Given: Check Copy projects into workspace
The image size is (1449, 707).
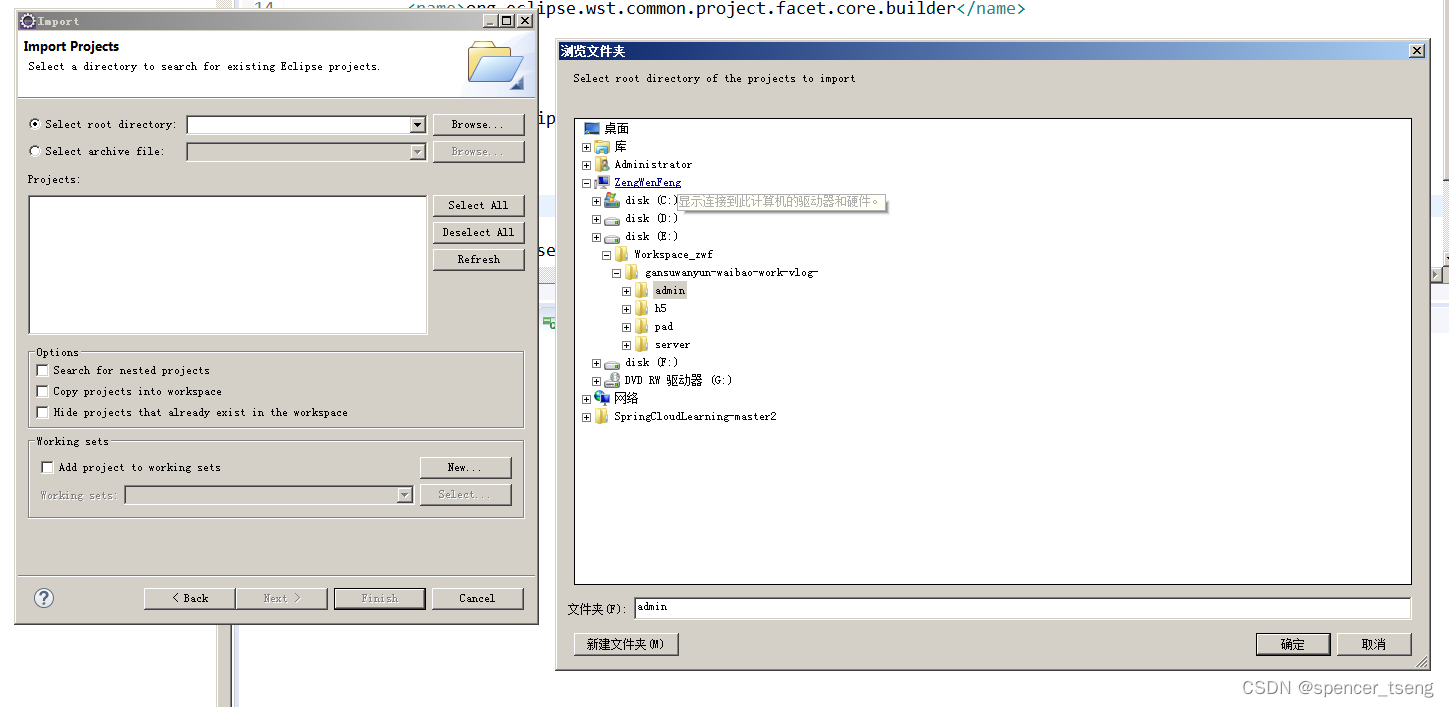Looking at the screenshot, I should 41,391.
